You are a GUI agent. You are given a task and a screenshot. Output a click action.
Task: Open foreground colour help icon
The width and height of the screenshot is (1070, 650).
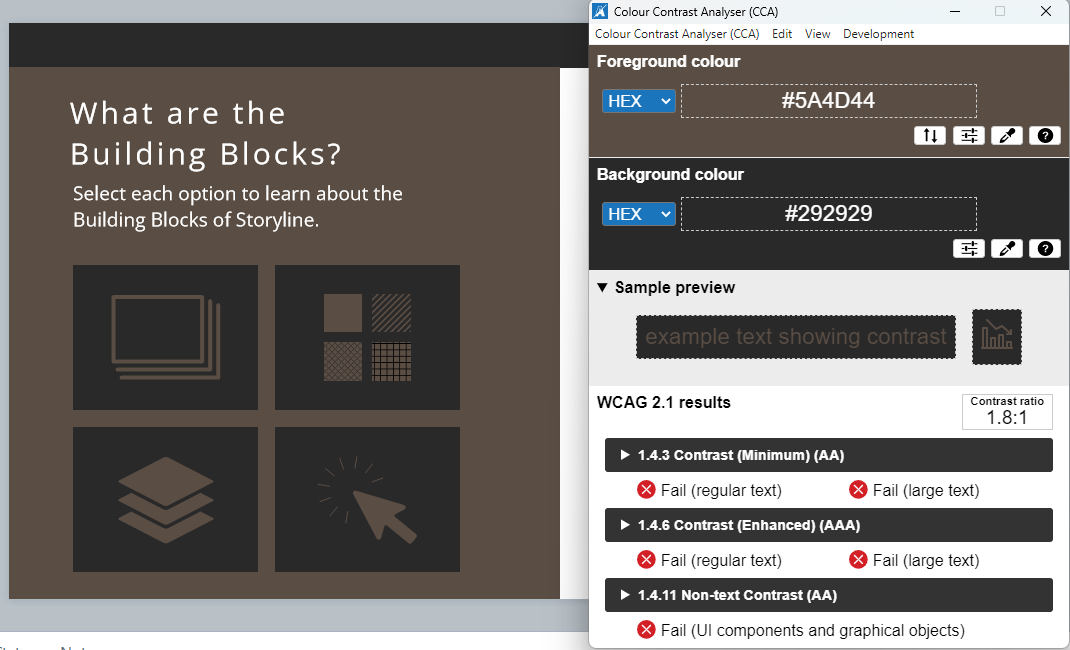tap(1045, 135)
